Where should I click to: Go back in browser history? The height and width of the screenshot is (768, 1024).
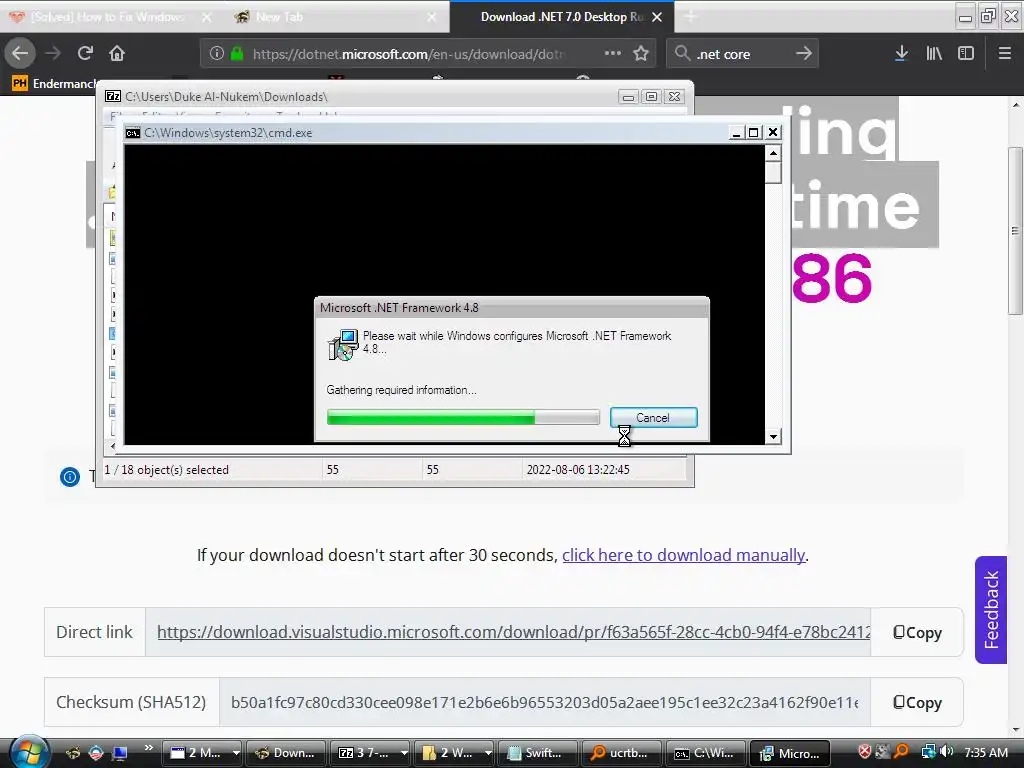20,54
